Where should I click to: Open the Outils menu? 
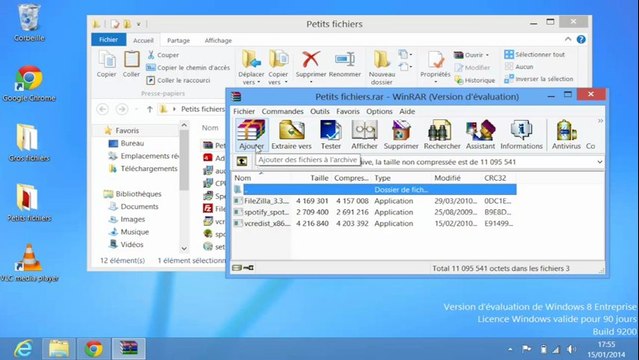pyautogui.click(x=320, y=111)
